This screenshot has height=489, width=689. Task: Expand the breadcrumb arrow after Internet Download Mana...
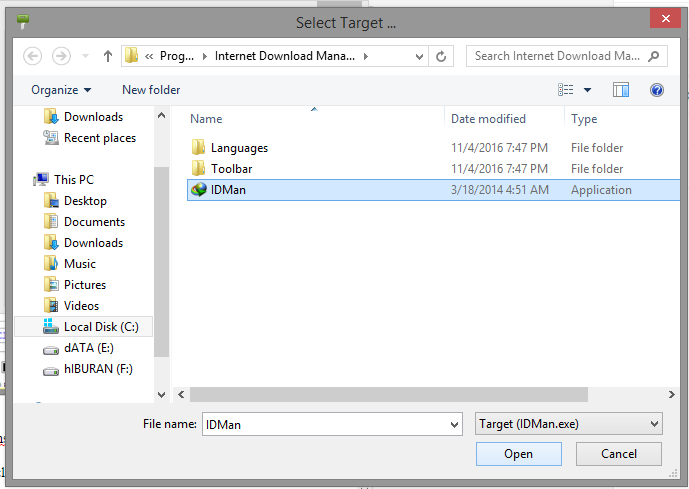[366, 56]
